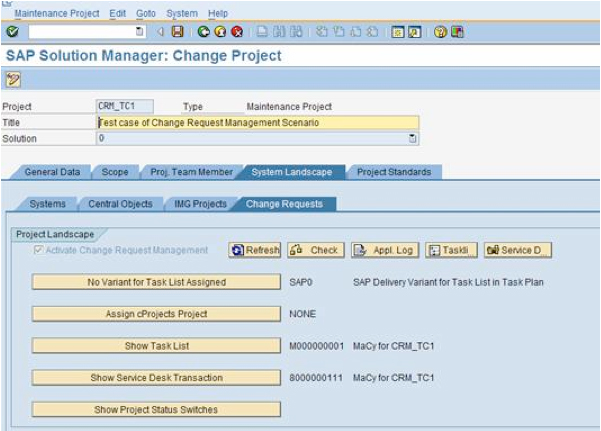Click the Project field CRM_TC1
The width and height of the screenshot is (601, 431).
[x=125, y=106]
